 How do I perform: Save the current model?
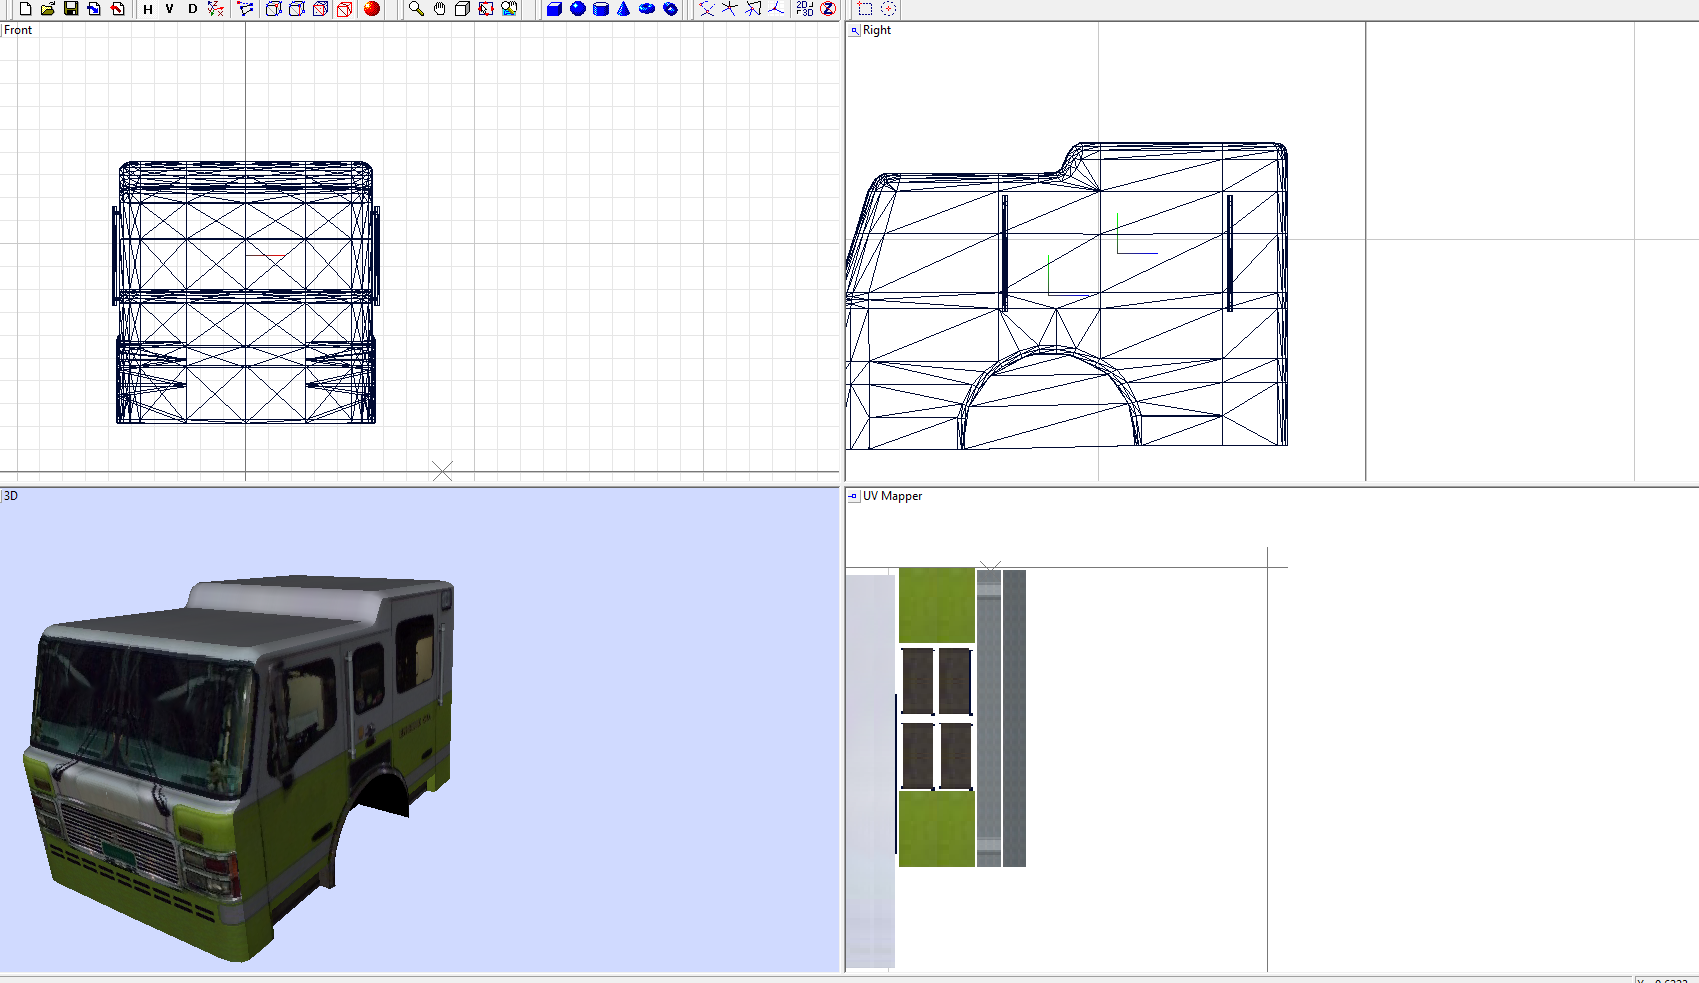(x=70, y=9)
